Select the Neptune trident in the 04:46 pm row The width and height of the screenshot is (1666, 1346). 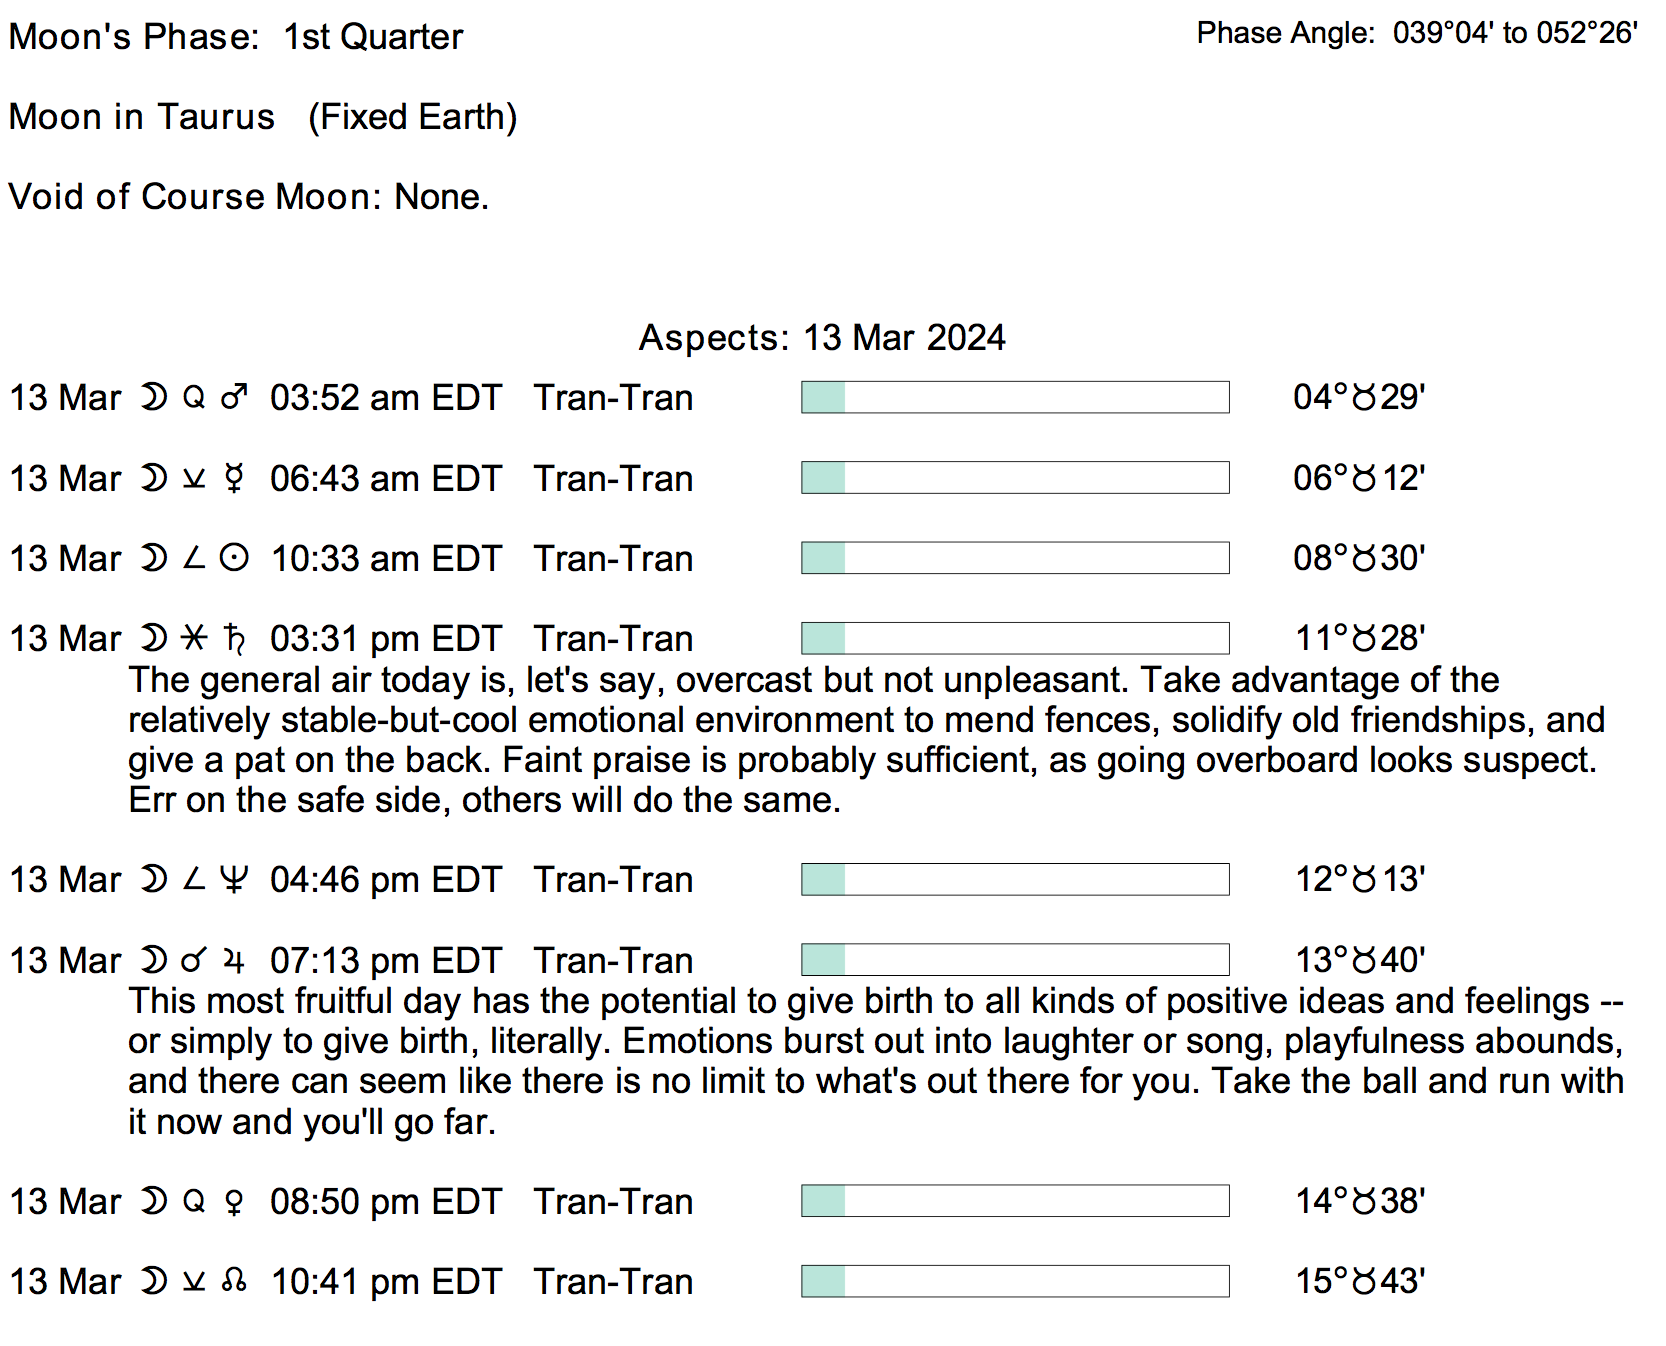tap(234, 879)
